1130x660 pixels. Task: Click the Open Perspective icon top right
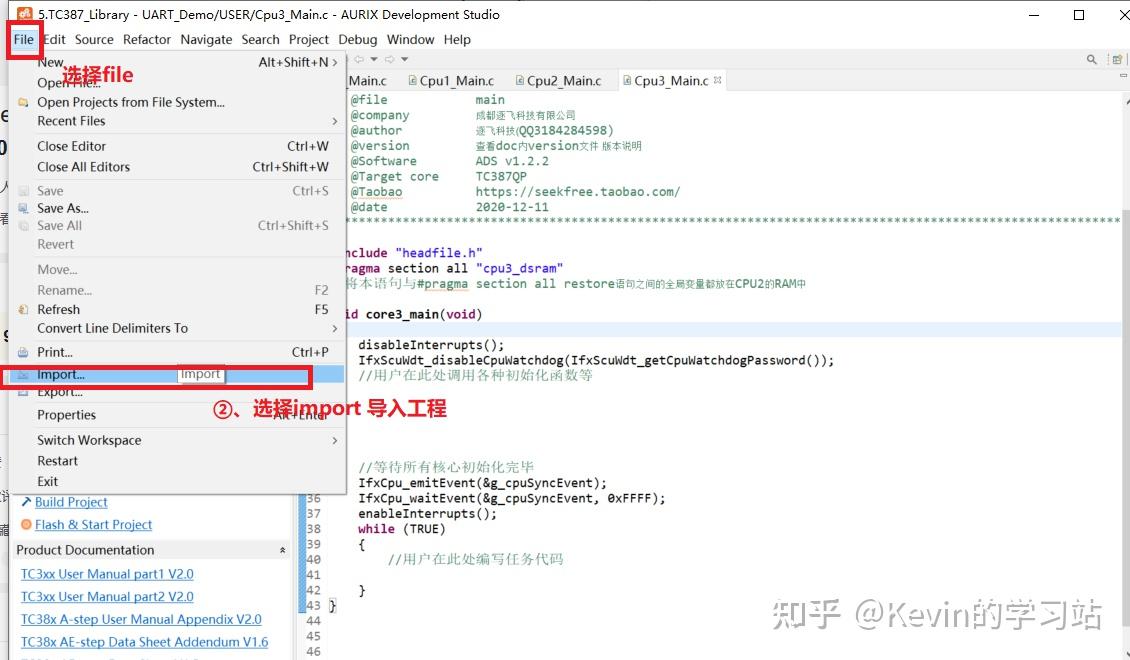1116,59
